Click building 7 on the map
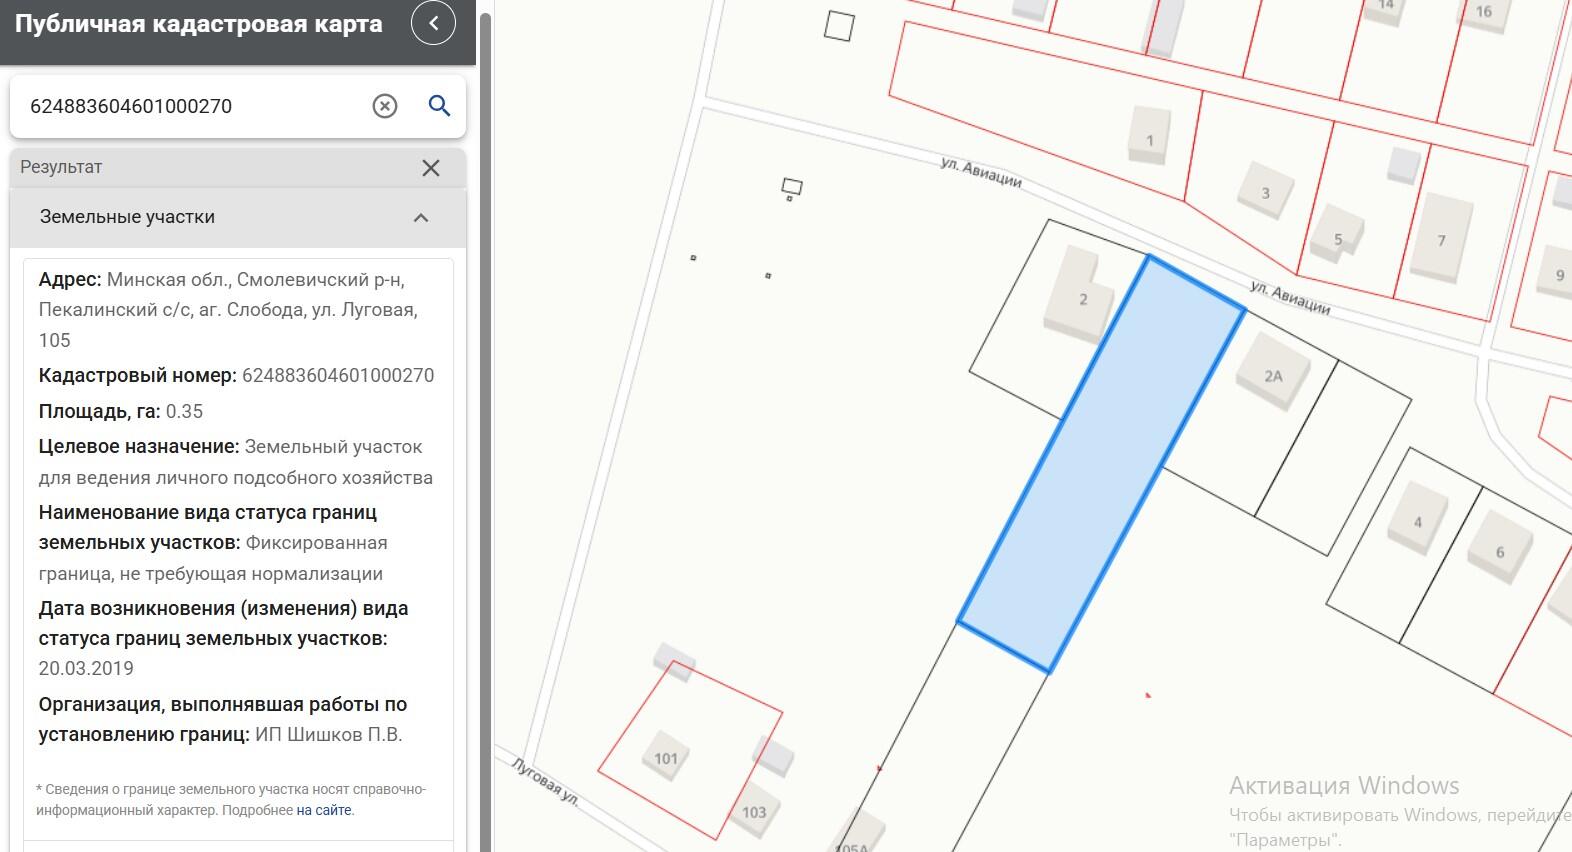This screenshot has width=1572, height=852. click(x=1441, y=240)
